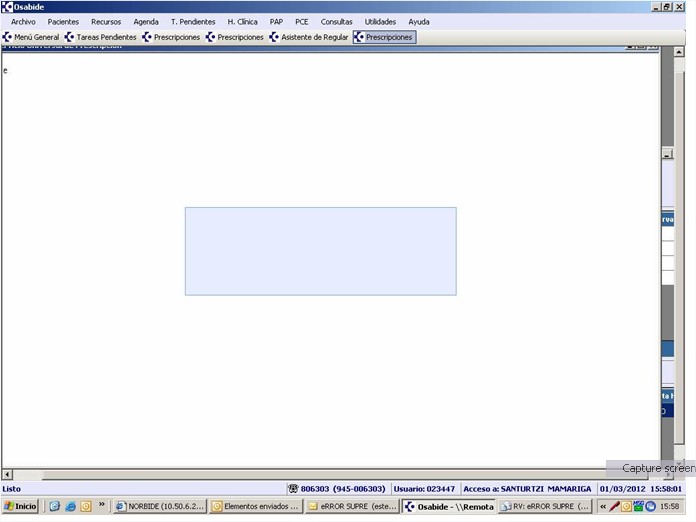Open the Archivo menu
This screenshot has width=696, height=522.
click(x=23, y=21)
